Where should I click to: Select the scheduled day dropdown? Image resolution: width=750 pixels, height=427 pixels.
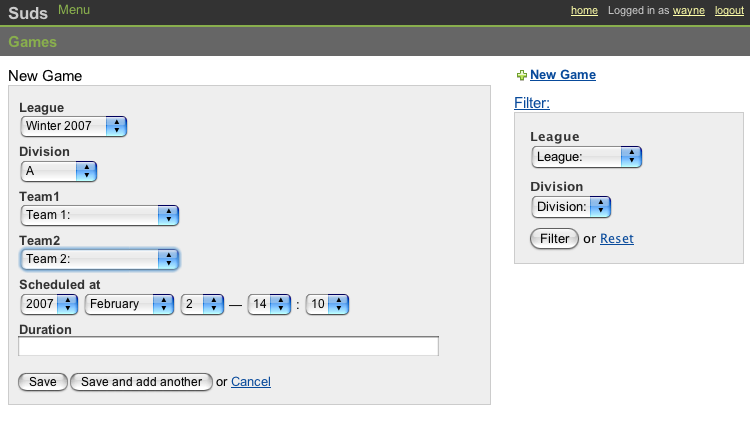coord(201,304)
